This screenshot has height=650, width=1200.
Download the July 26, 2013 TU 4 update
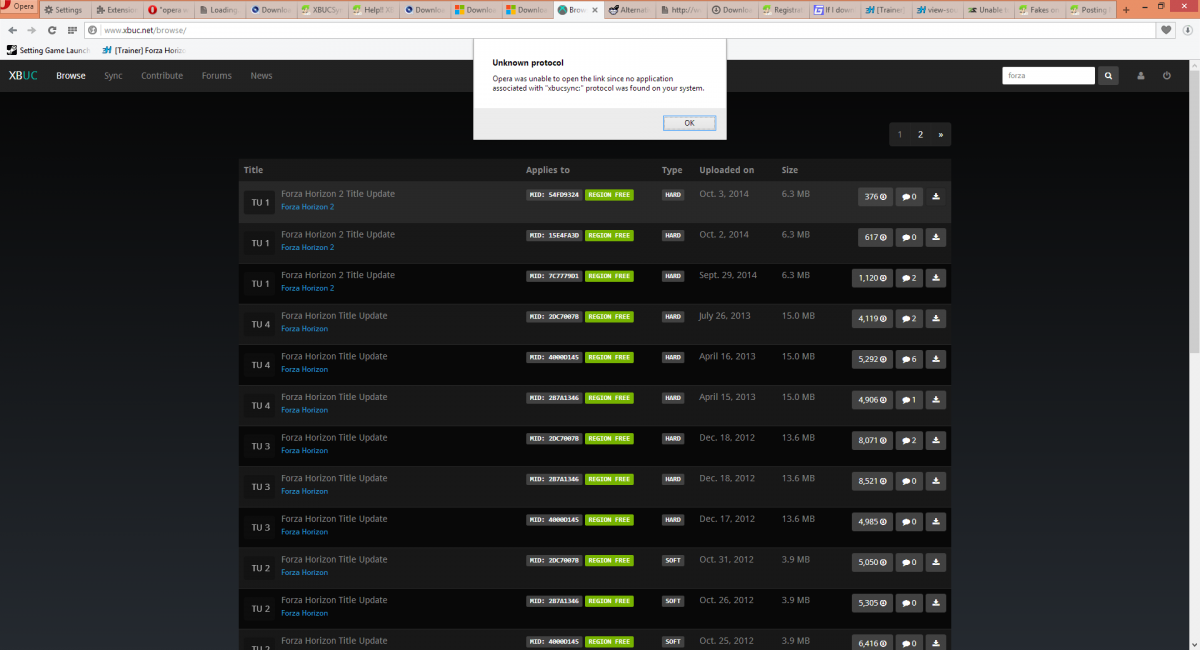(x=935, y=319)
